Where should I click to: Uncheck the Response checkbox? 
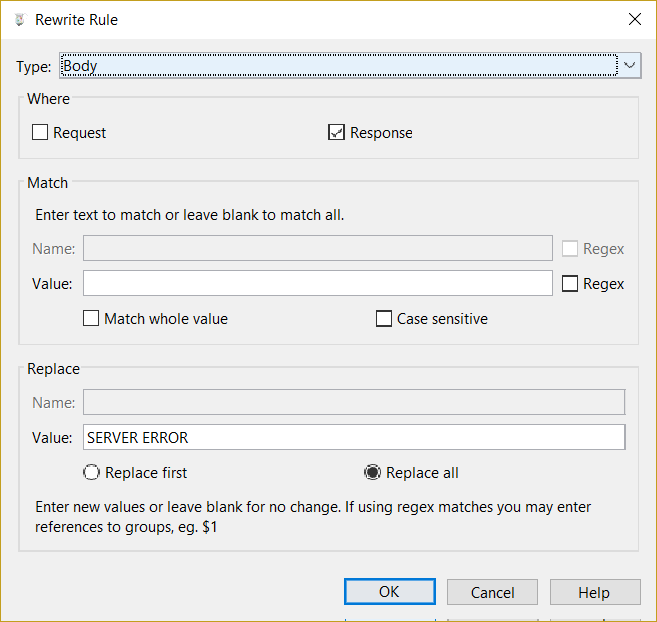coord(337,133)
